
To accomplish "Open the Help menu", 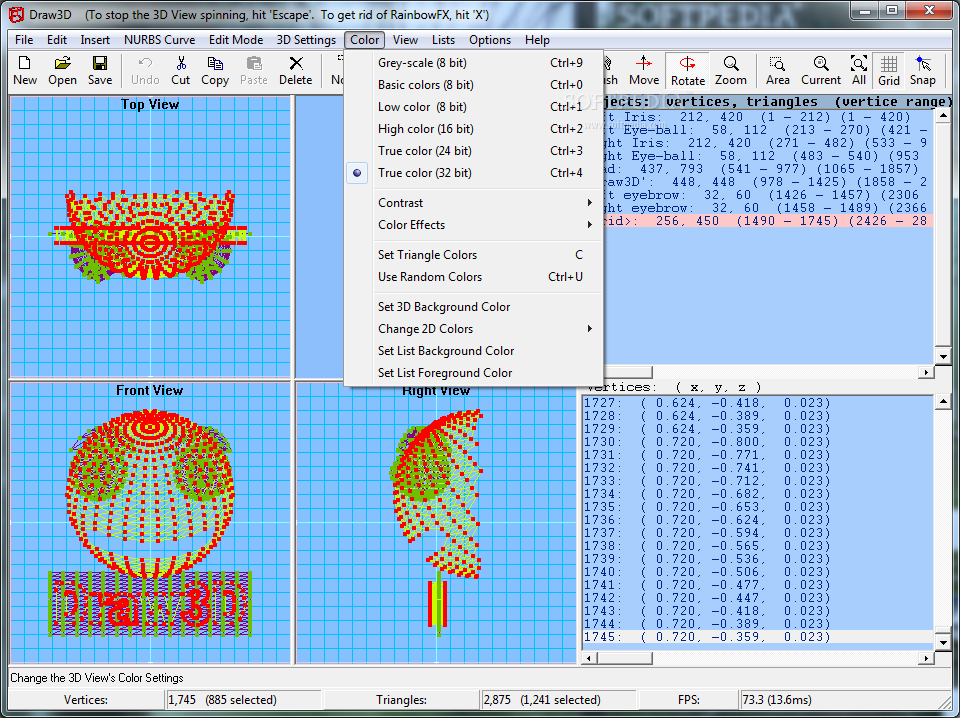I will (x=537, y=40).
